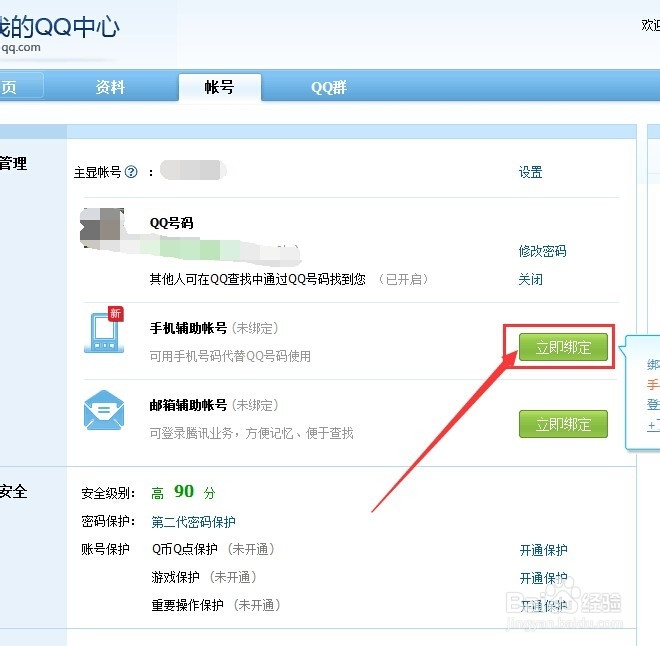The height and width of the screenshot is (646, 660).
Task: Click the 设置 link for main display account
Action: [530, 172]
